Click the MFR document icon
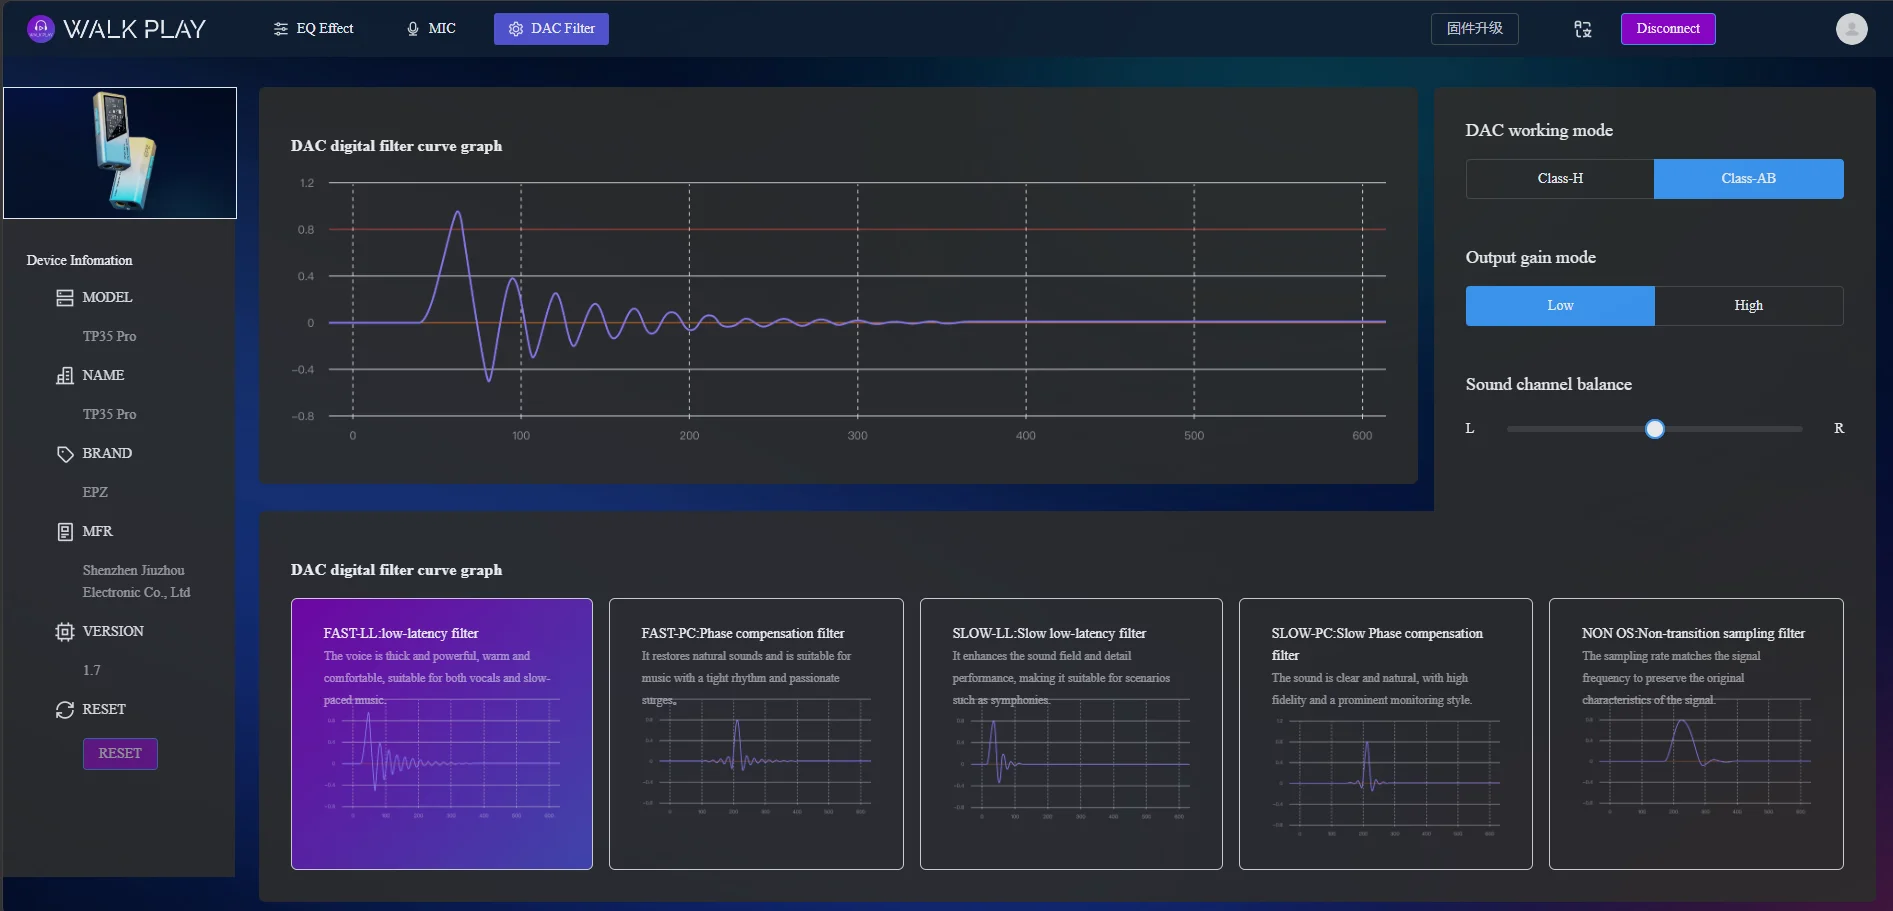 coord(65,532)
